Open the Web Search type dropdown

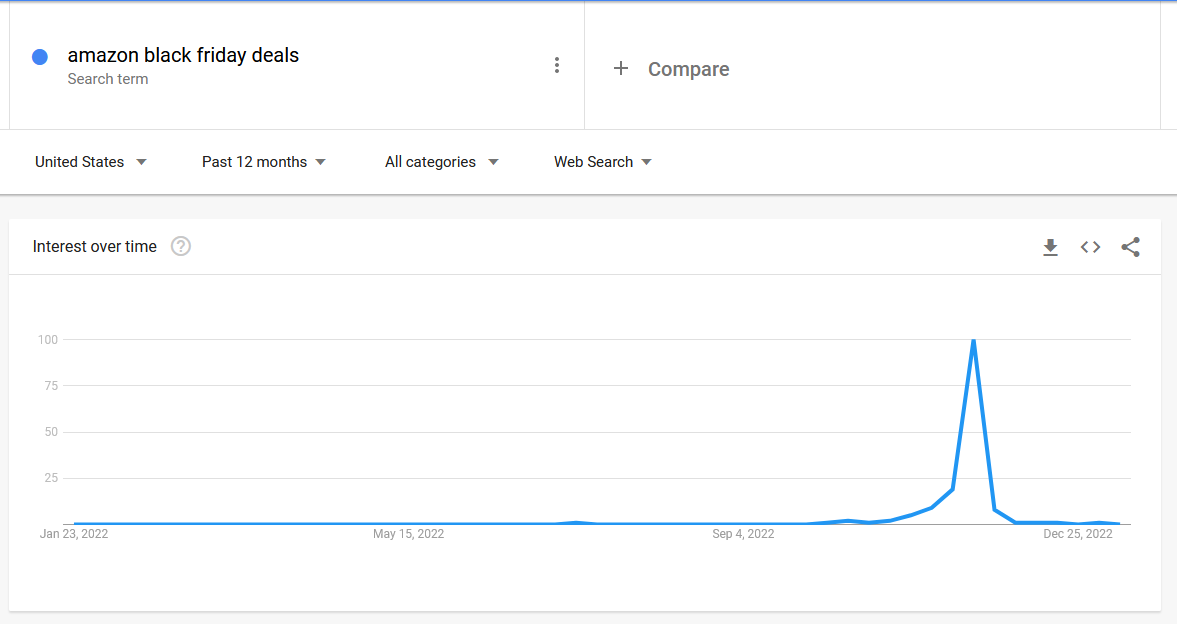tap(603, 162)
